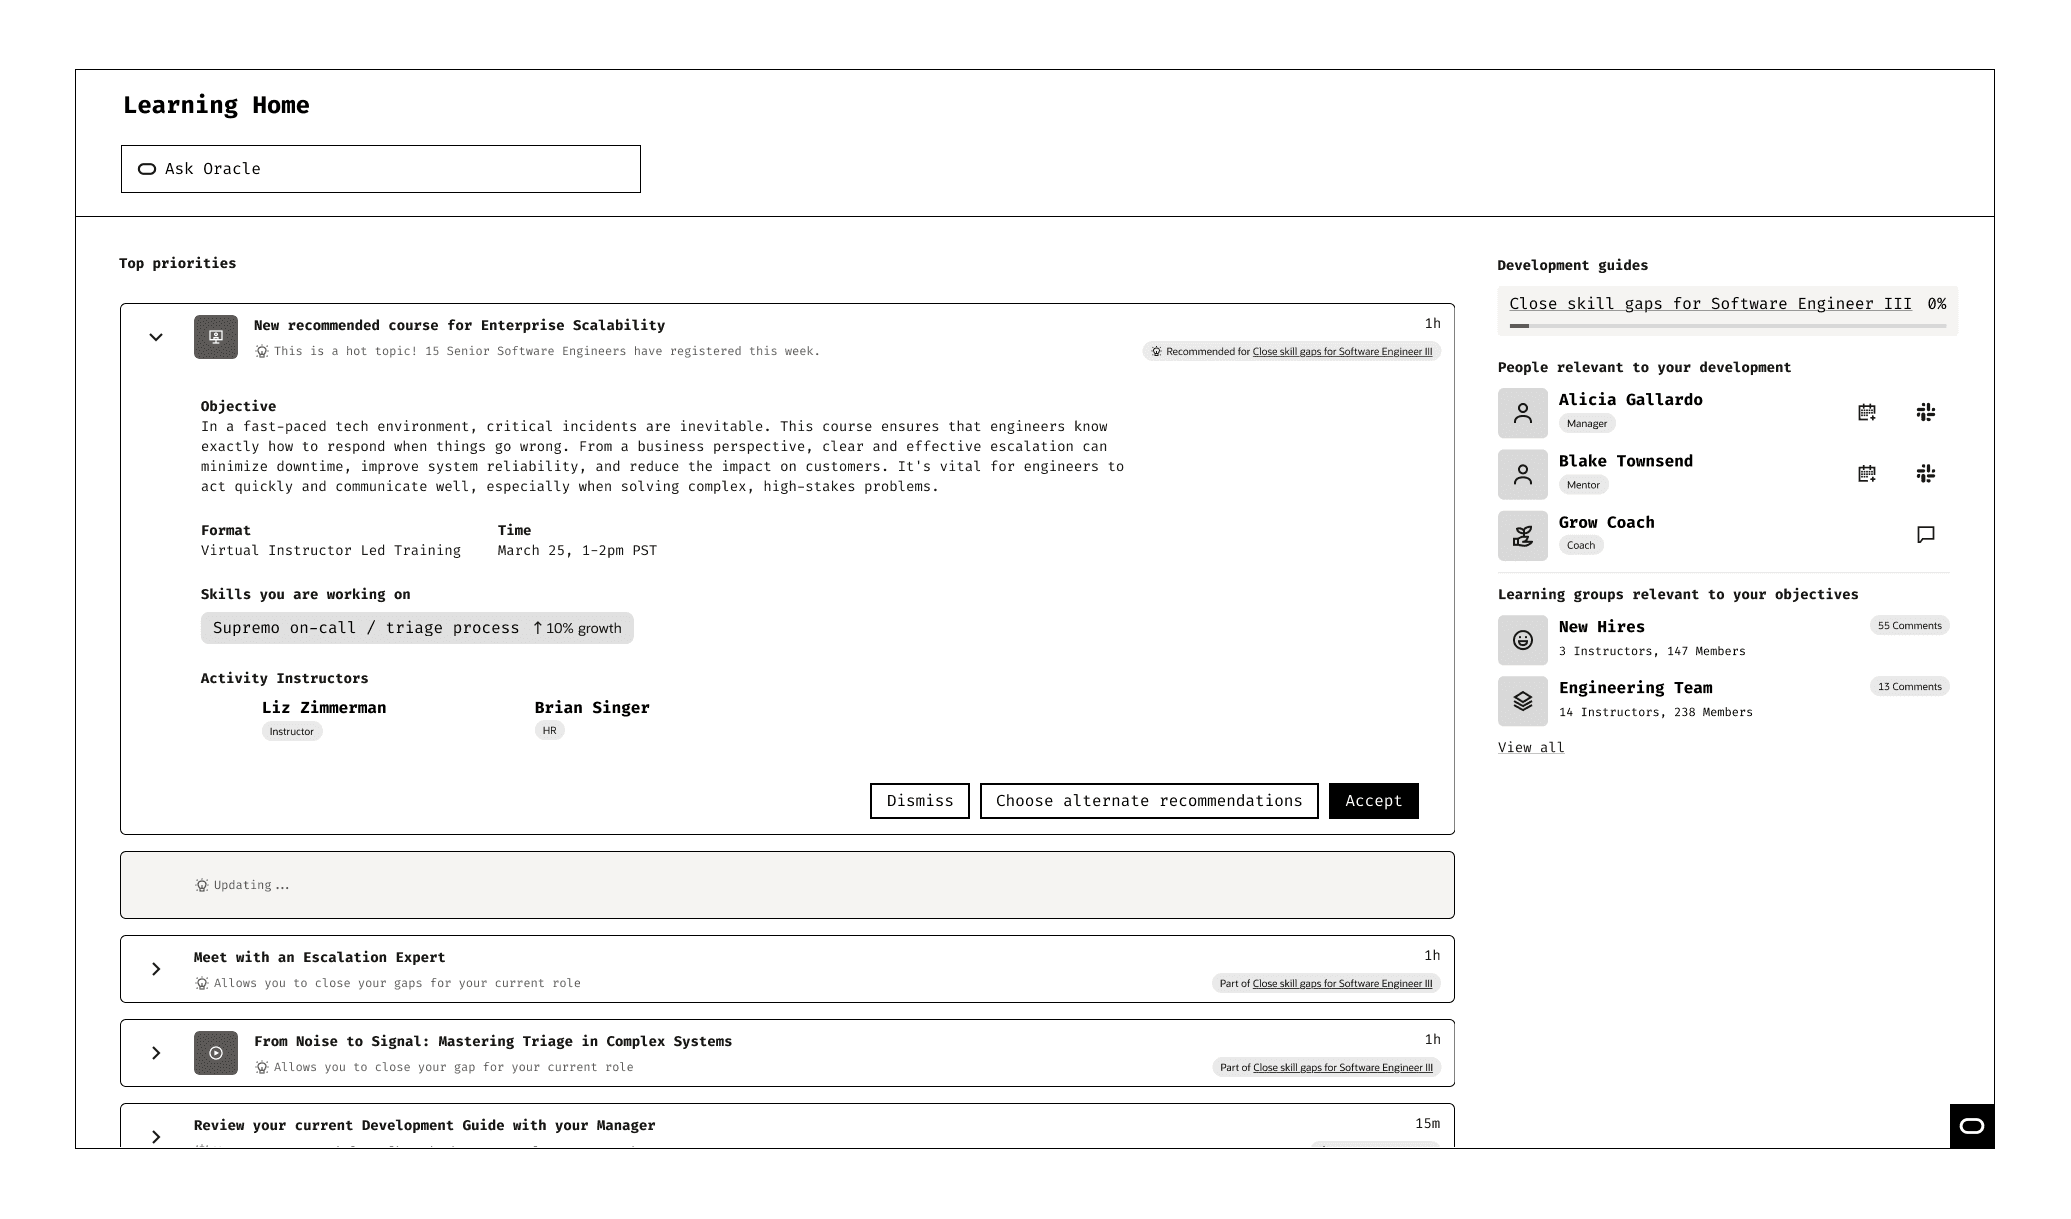This screenshot has width=2071, height=1219.
Task: Dismiss the course recommendation
Action: pos(919,801)
